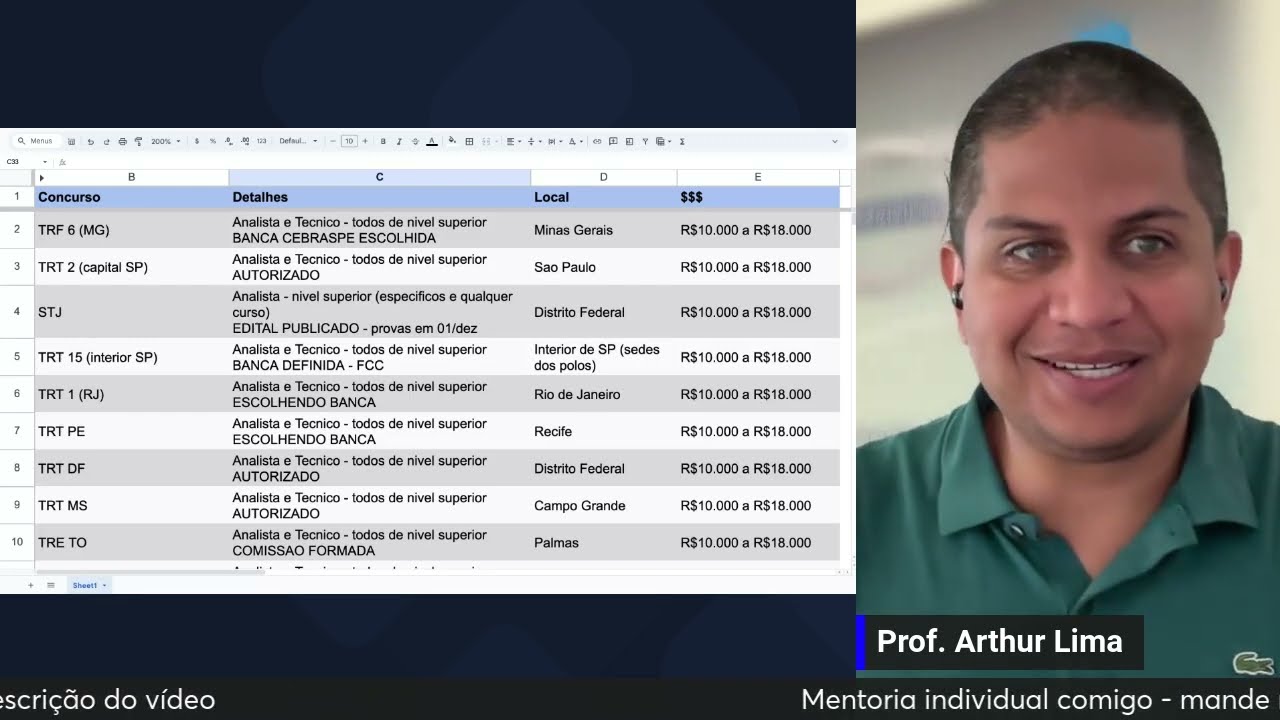1280x720 pixels.
Task: Click the redo arrow icon
Action: point(106,142)
